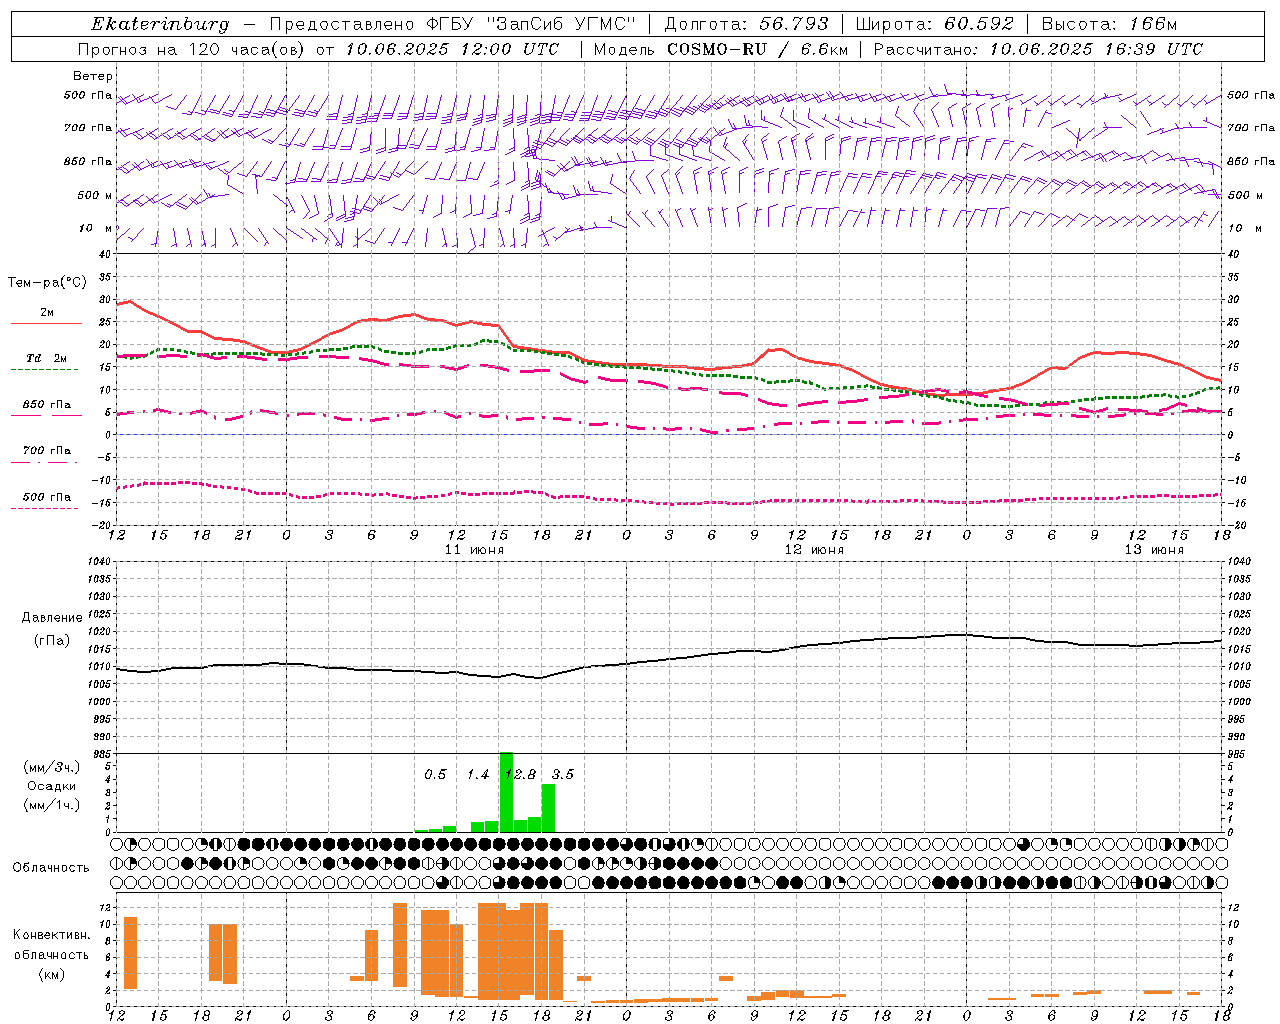Click the model name COSMO-RU / 6.6км
This screenshot has width=1280, height=1024.
click(x=758, y=49)
